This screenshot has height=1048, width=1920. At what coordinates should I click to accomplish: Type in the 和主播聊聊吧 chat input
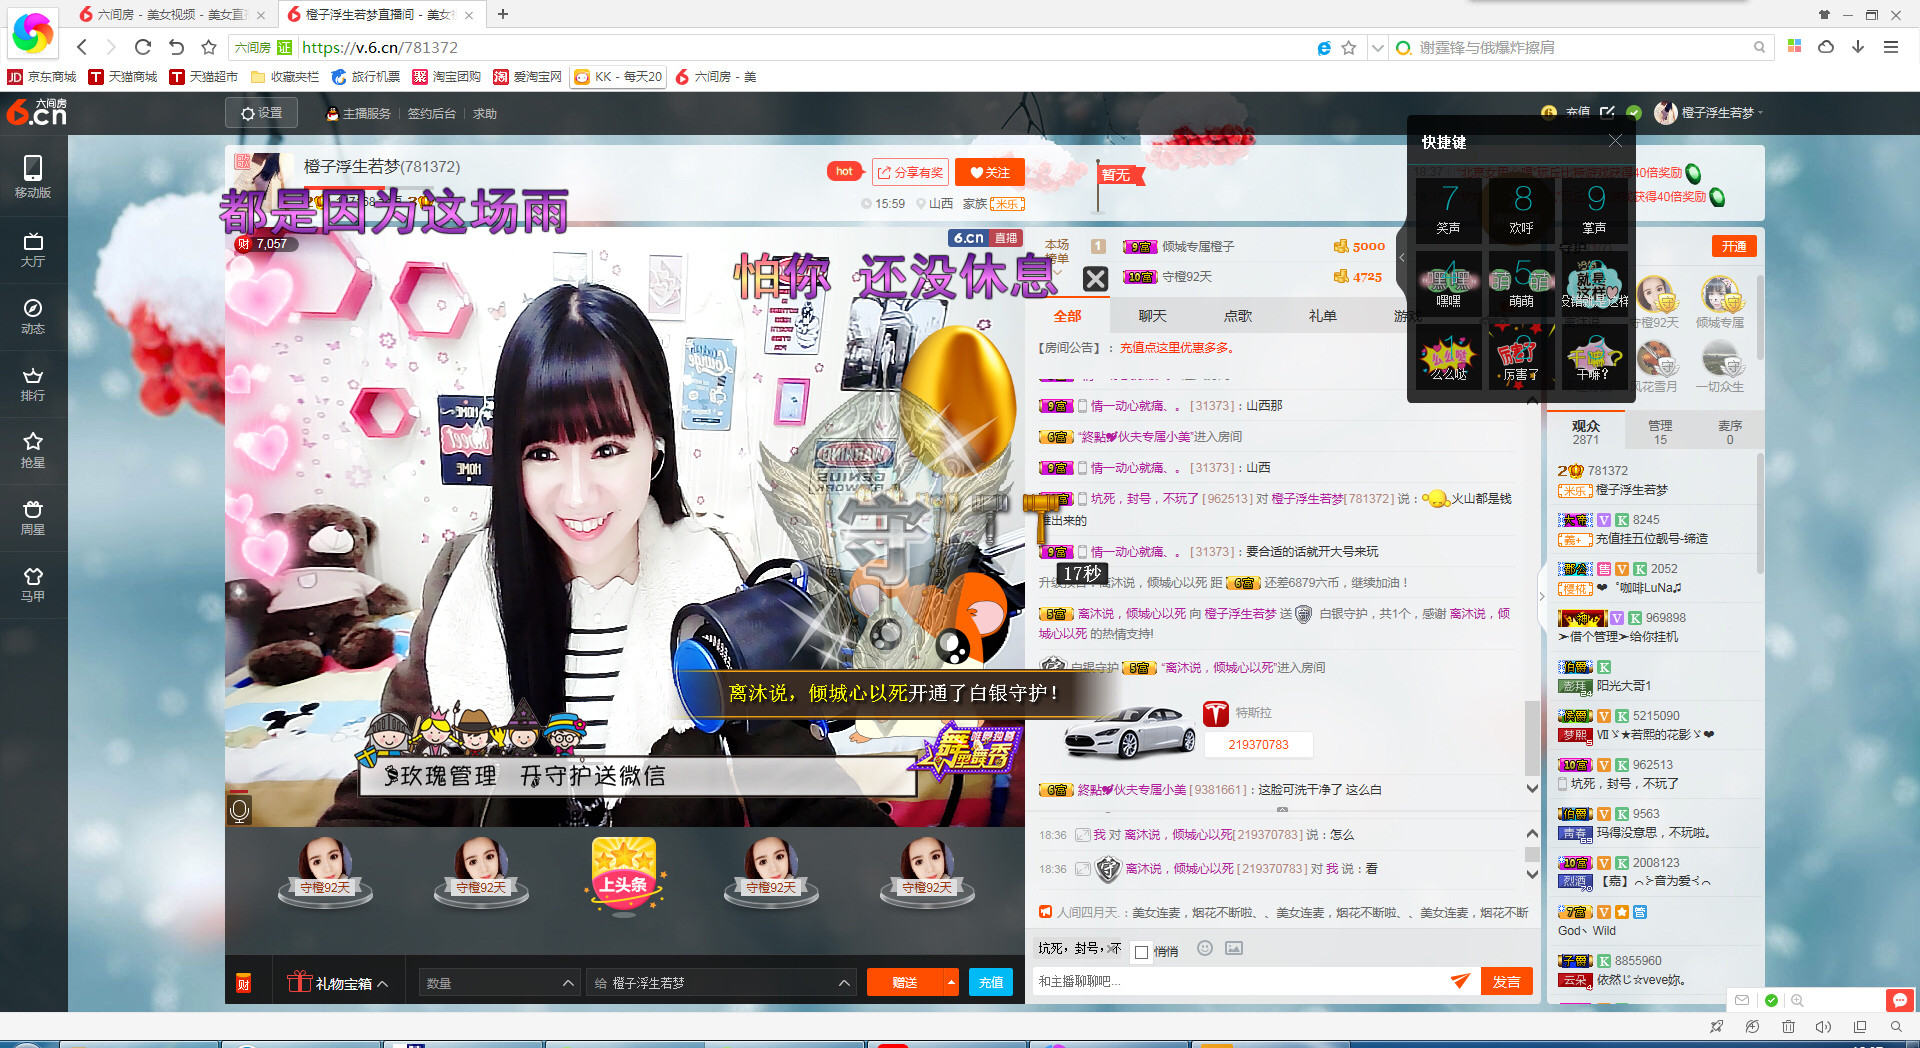pyautogui.click(x=1239, y=982)
